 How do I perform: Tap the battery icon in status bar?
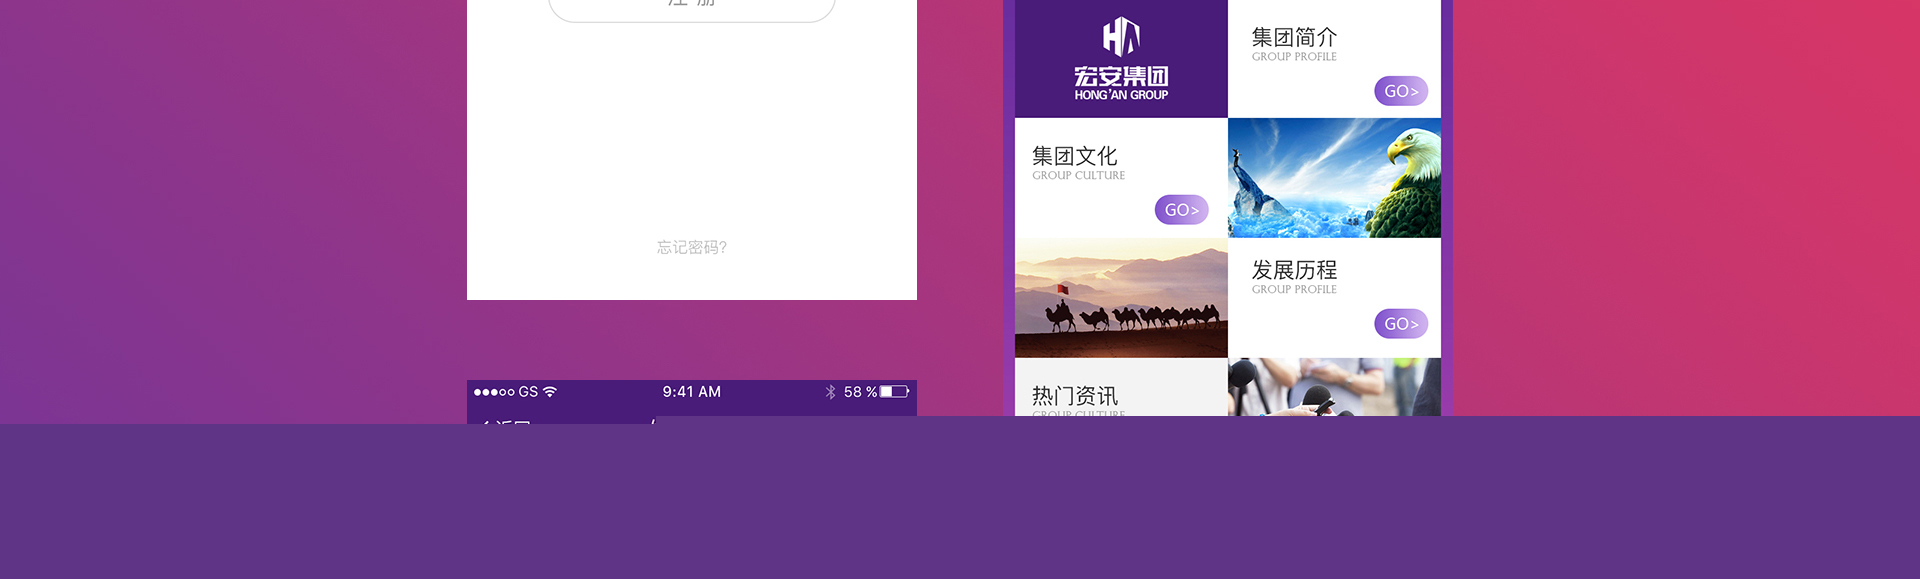pos(895,392)
